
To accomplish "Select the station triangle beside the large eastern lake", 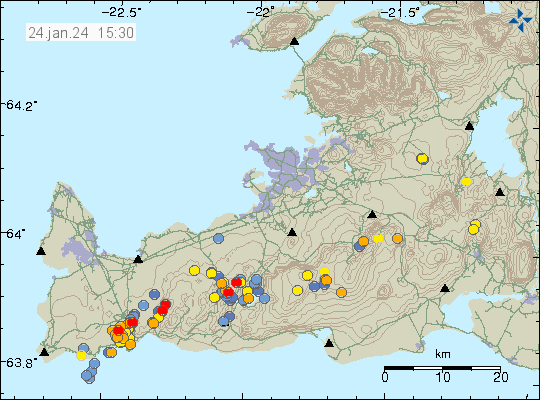I will click(469, 126).
